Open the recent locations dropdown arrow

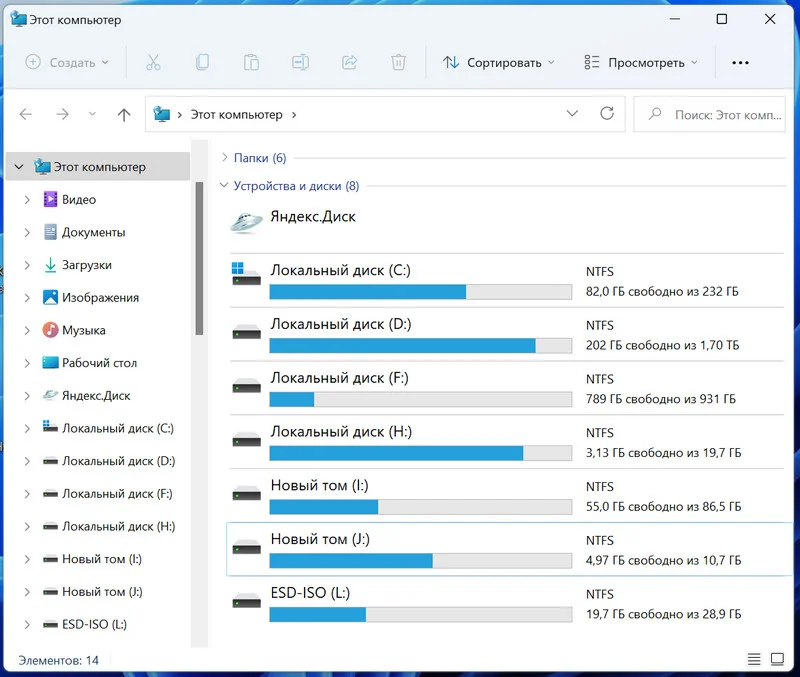click(92, 114)
